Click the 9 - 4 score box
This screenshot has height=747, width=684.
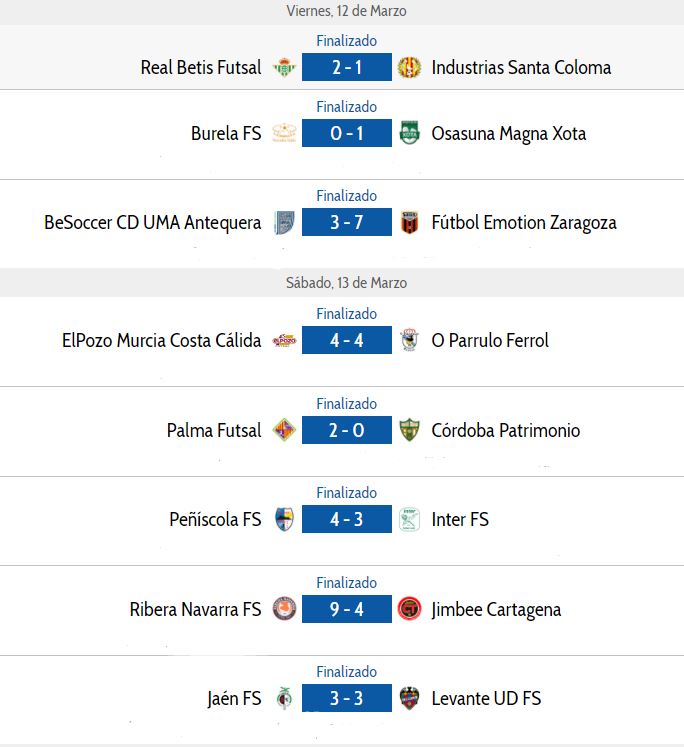click(347, 609)
